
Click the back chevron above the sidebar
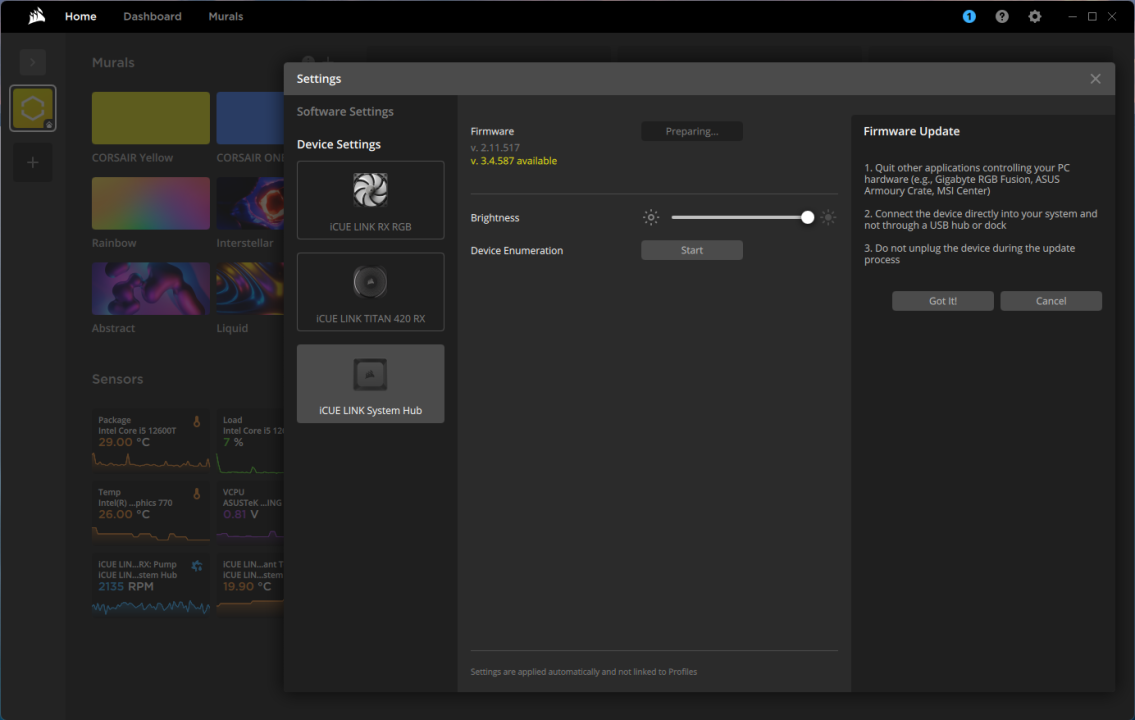click(x=32, y=62)
